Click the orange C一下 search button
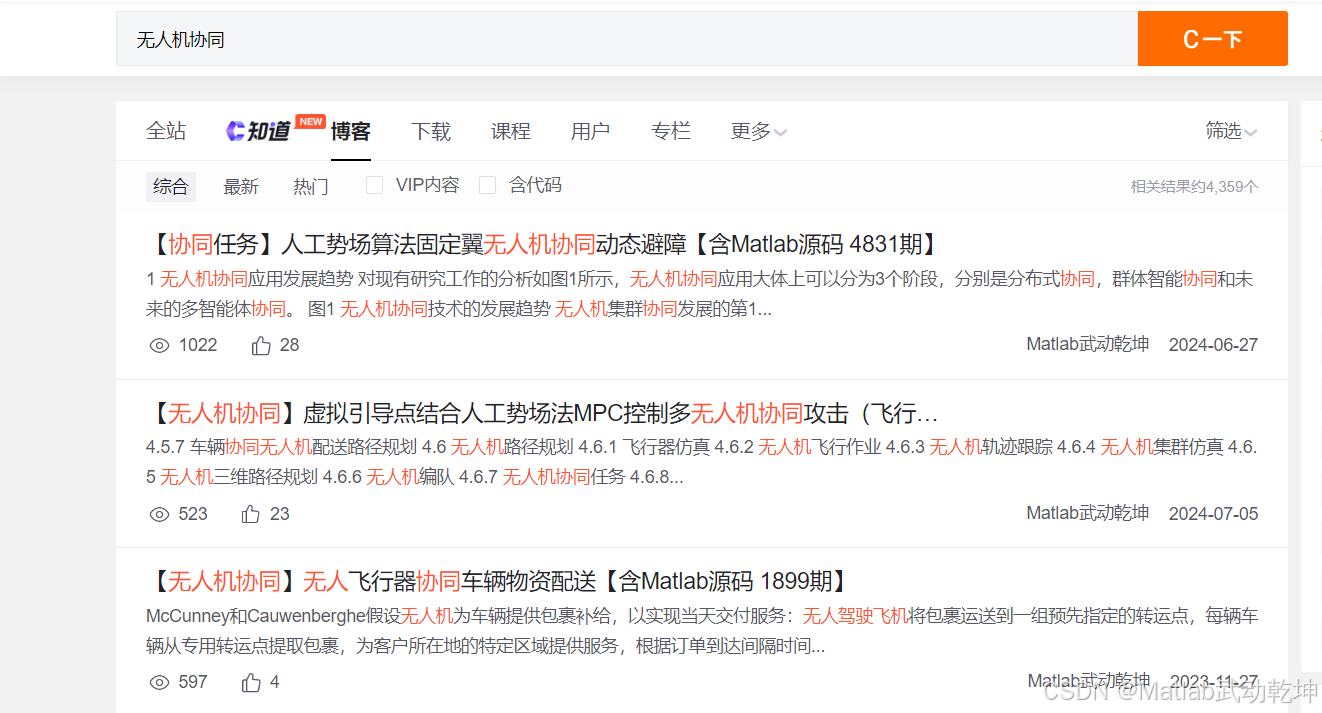The image size is (1322, 713). [1212, 39]
